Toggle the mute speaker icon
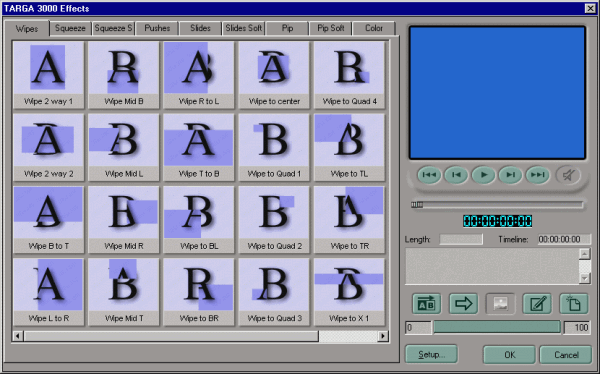Screen dimensions: 600x374 (568, 175)
